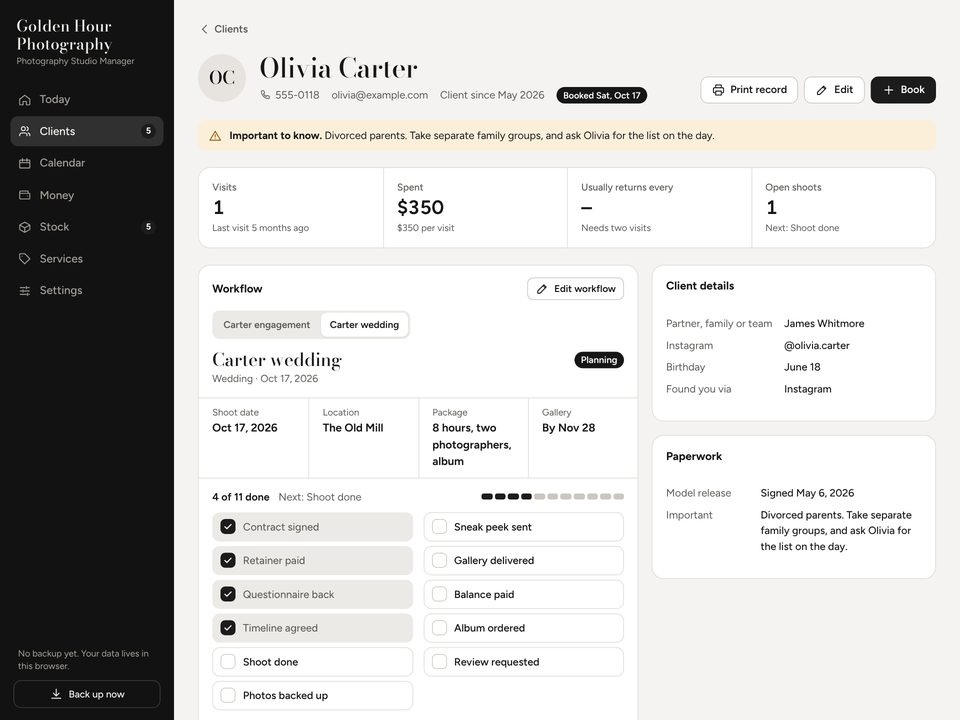Click the warning triangle icon in alert
960x720 pixels.
tap(215, 136)
